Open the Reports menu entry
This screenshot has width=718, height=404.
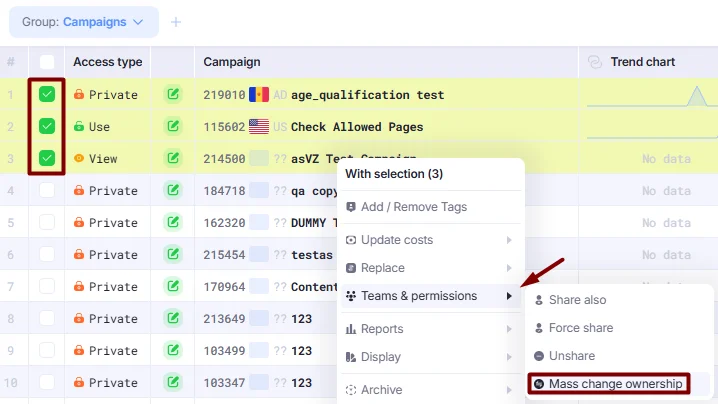click(x=431, y=329)
